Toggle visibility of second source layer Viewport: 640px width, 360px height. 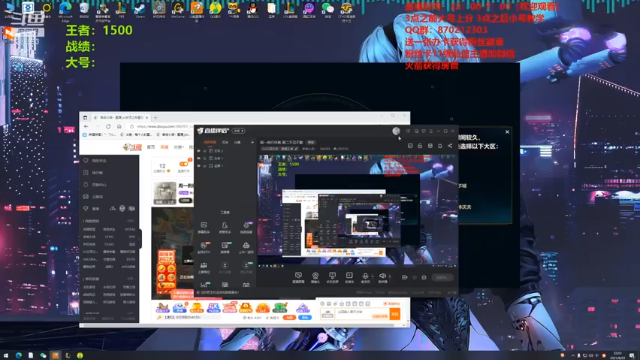point(199,158)
